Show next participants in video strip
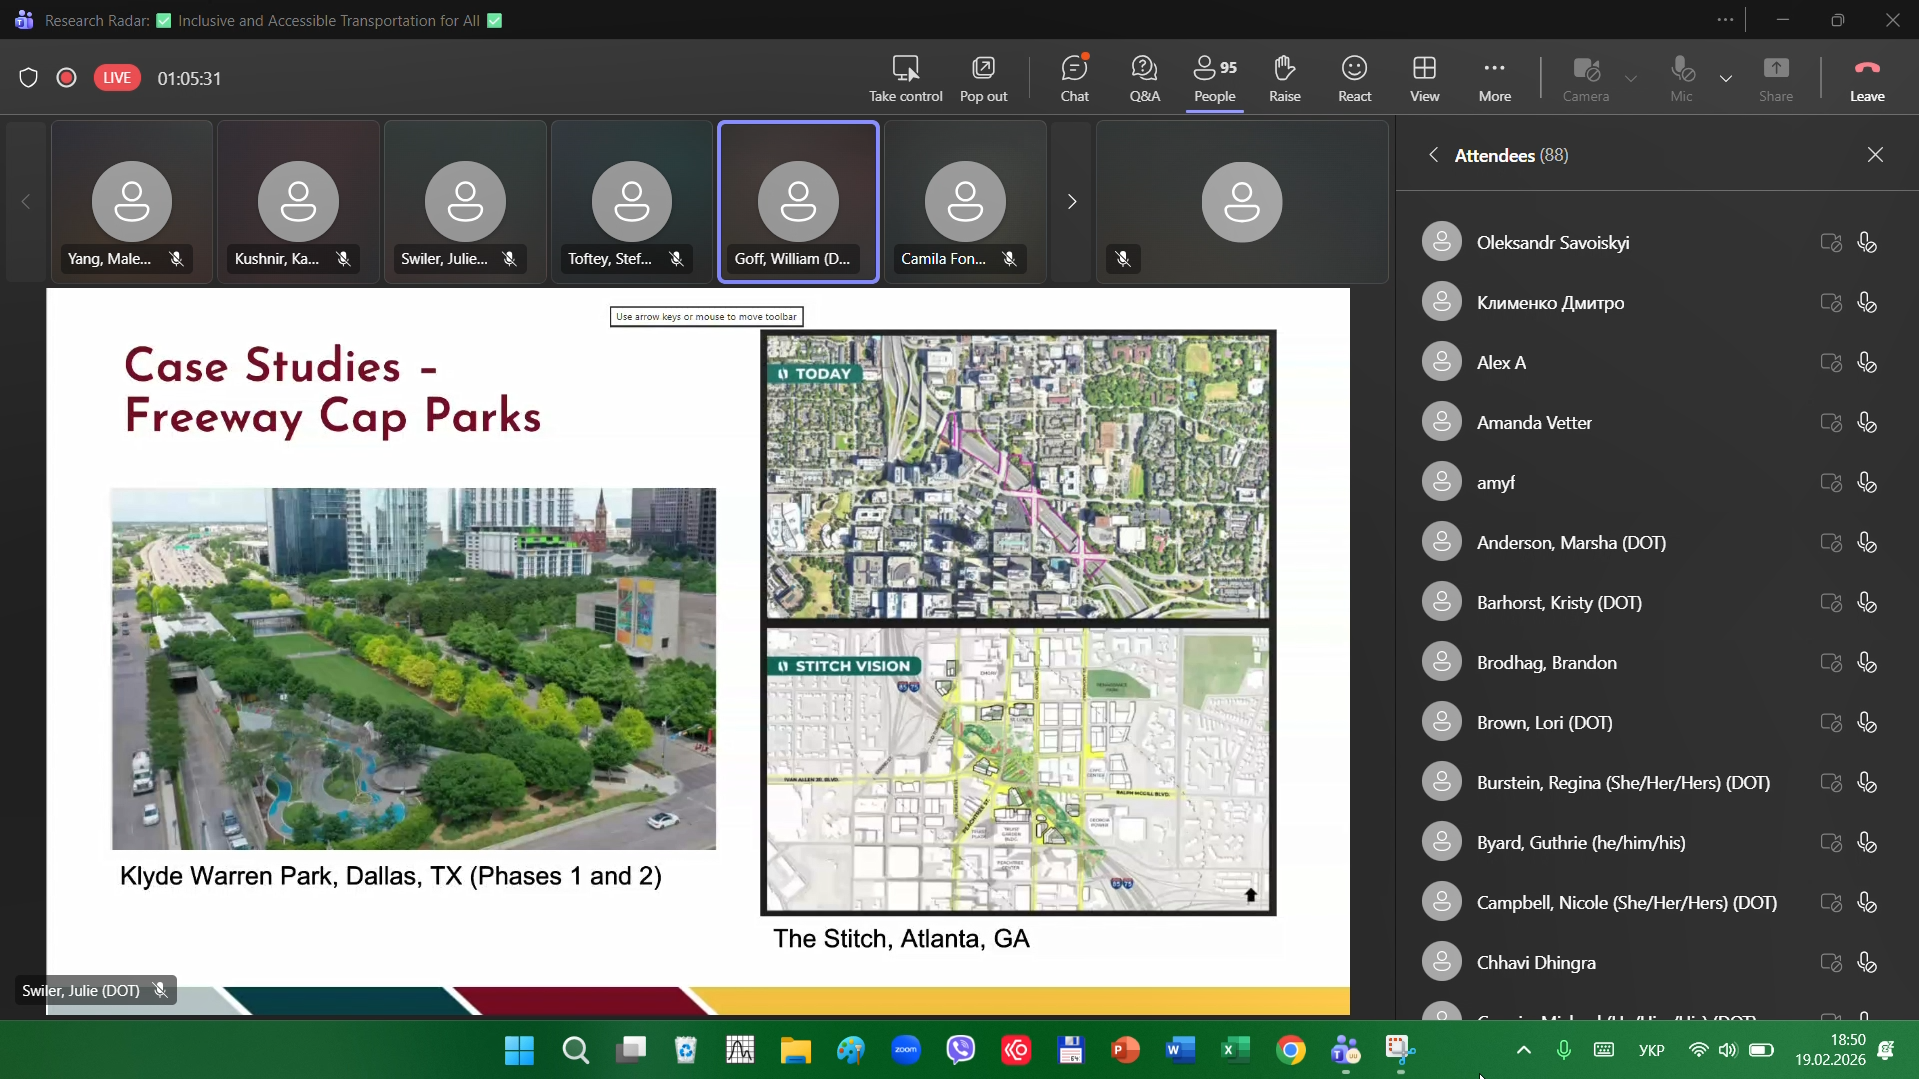The image size is (1919, 1079). (1071, 202)
